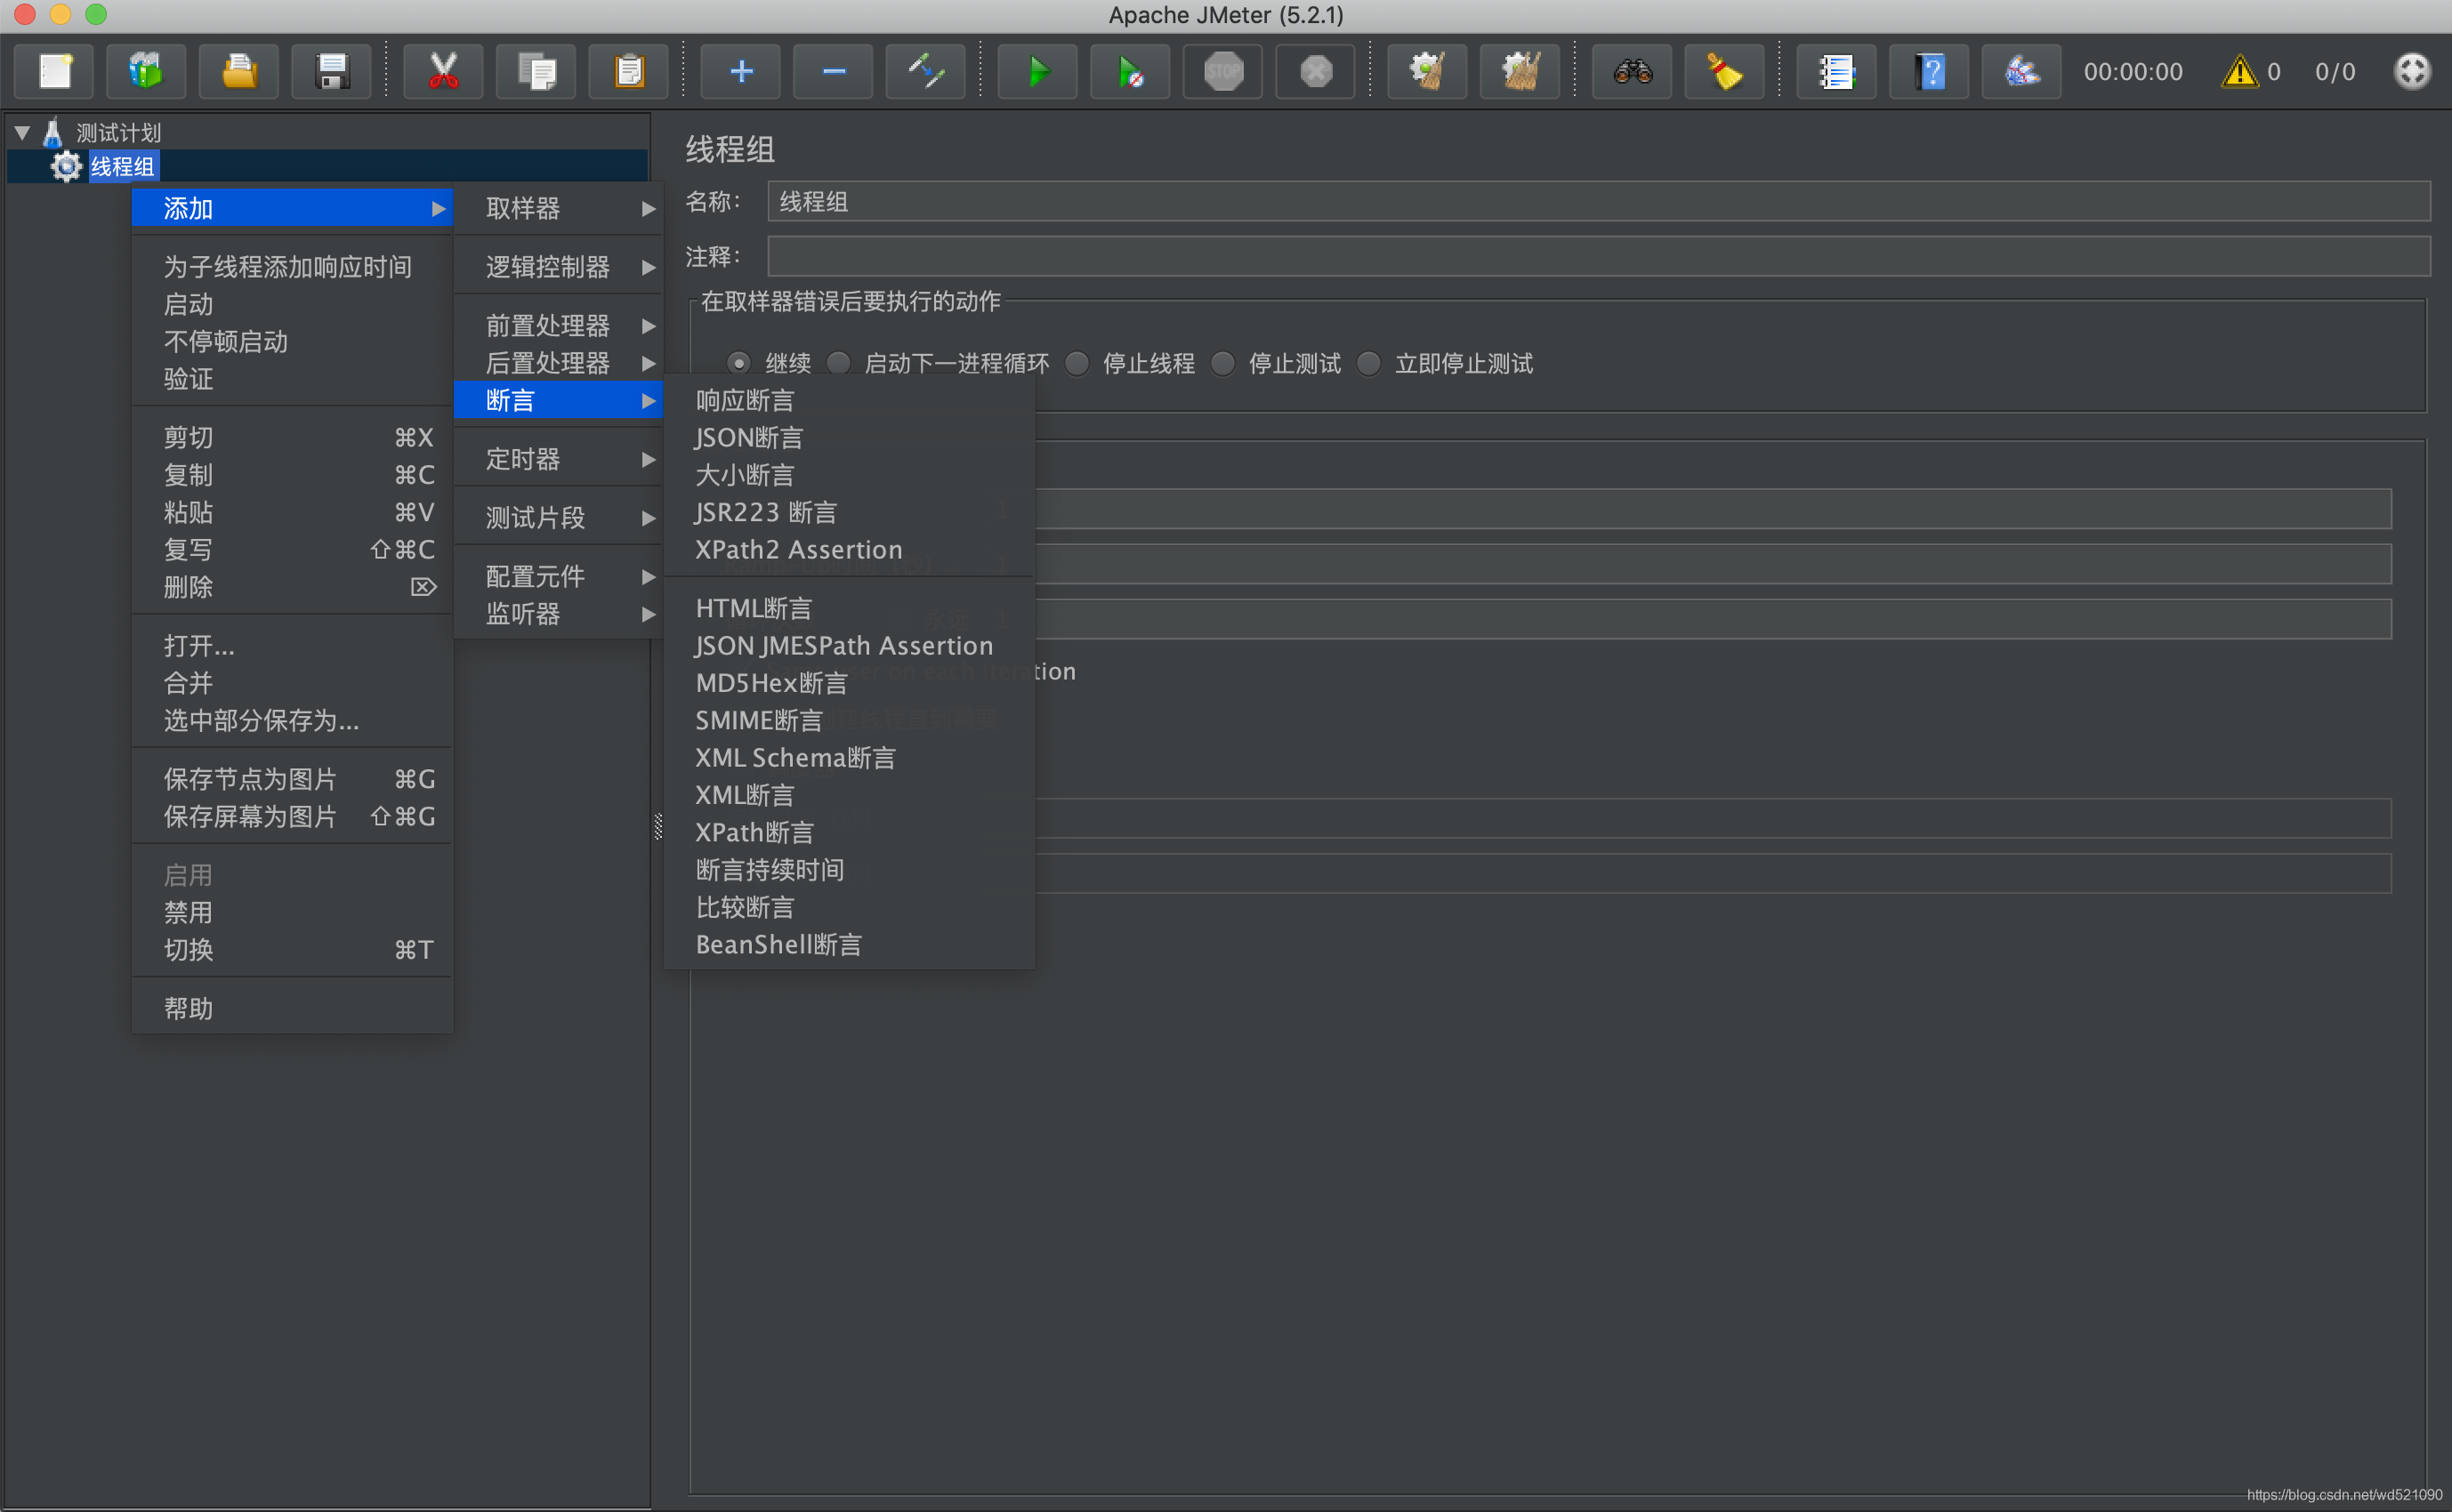Choose the 立即停止测试 radio button
Image resolution: width=2452 pixels, height=1512 pixels.
pos(1370,363)
